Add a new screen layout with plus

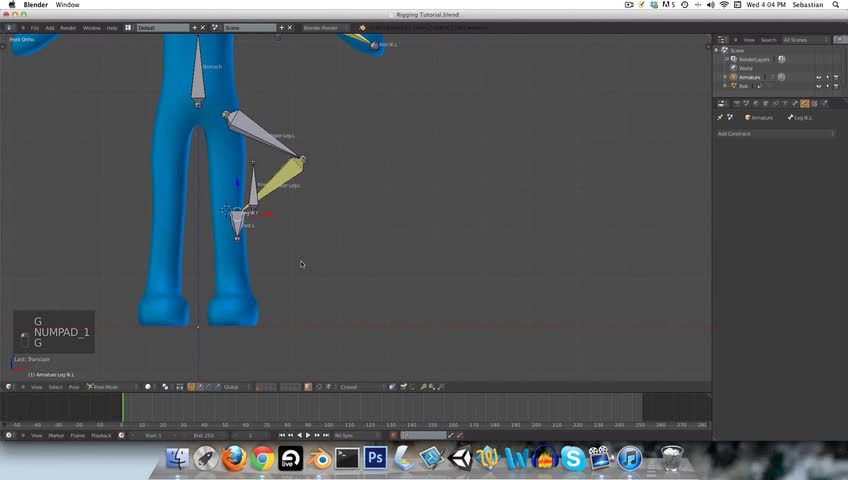195,28
